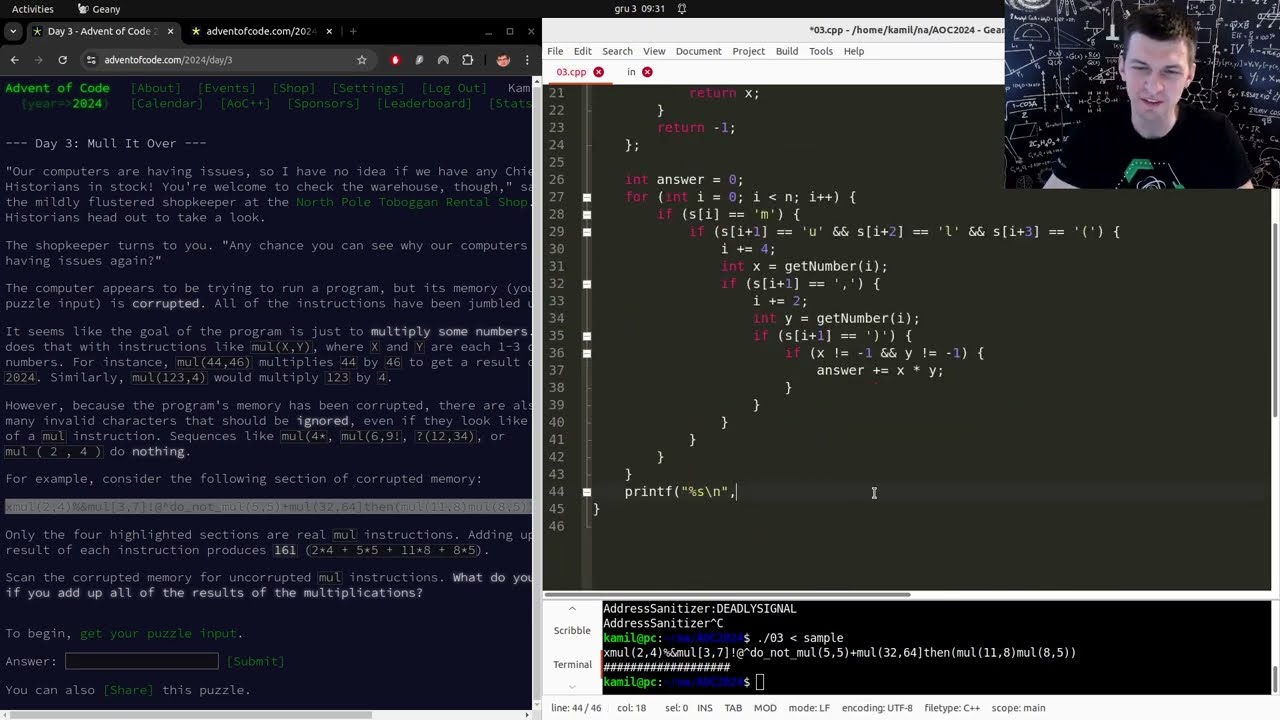
Task: Open browser profile avatar
Action: pos(503,60)
